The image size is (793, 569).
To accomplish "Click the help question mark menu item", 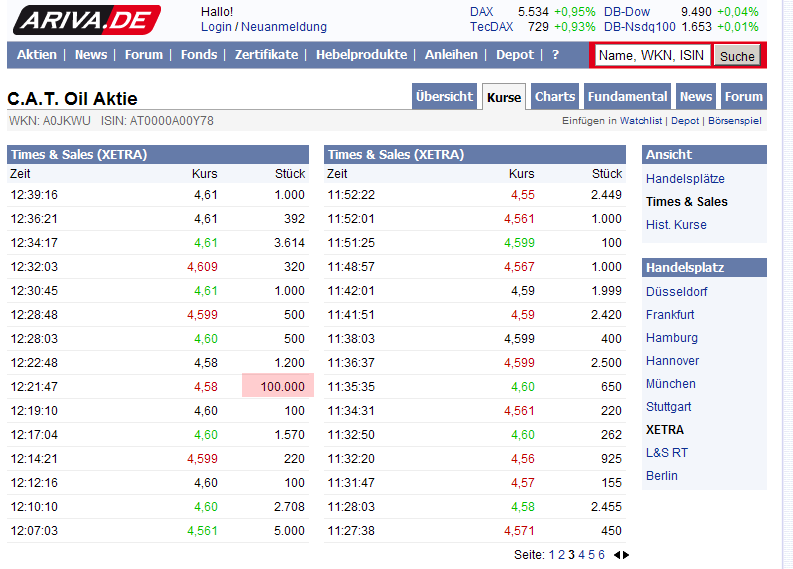I will point(556,55).
